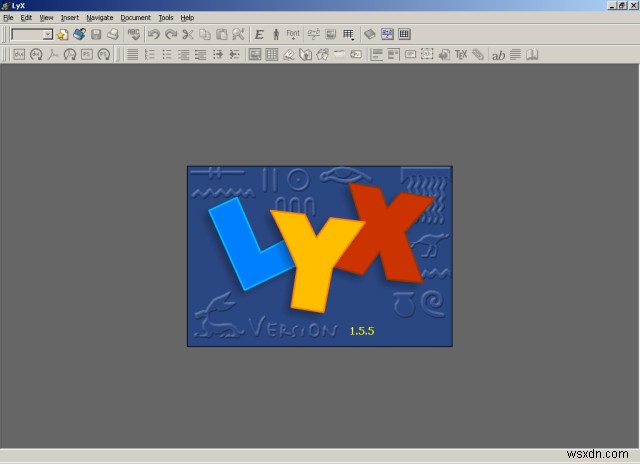640x464 pixels.
Task: Open the Navigate menu
Action: pos(100,18)
